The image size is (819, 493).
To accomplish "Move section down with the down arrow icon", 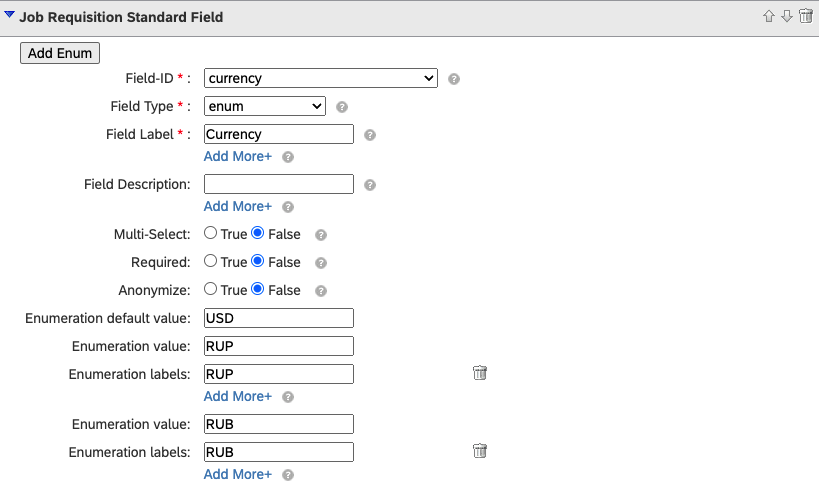I will point(787,16).
